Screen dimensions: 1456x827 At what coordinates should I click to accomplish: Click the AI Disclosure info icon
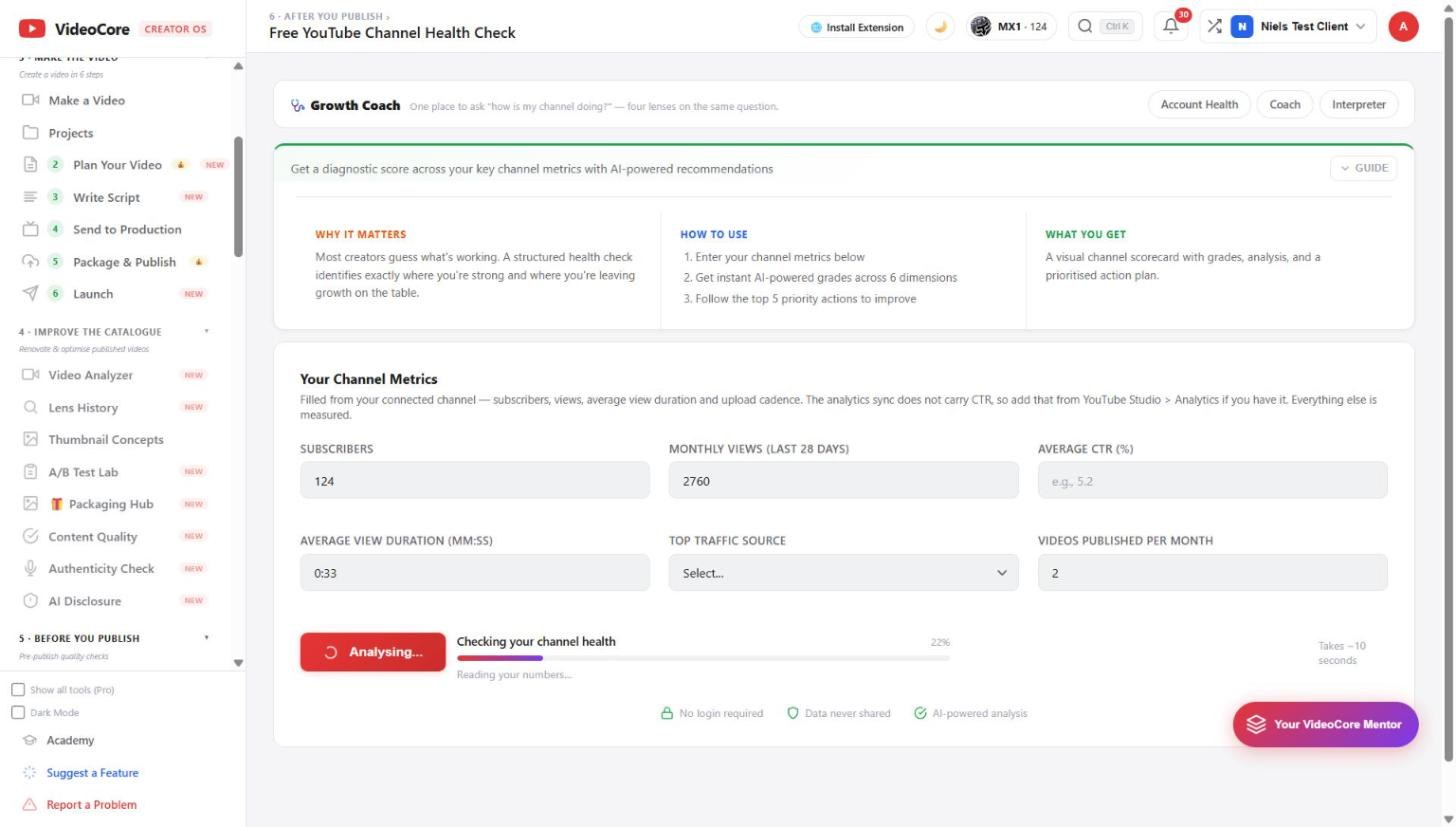(30, 601)
